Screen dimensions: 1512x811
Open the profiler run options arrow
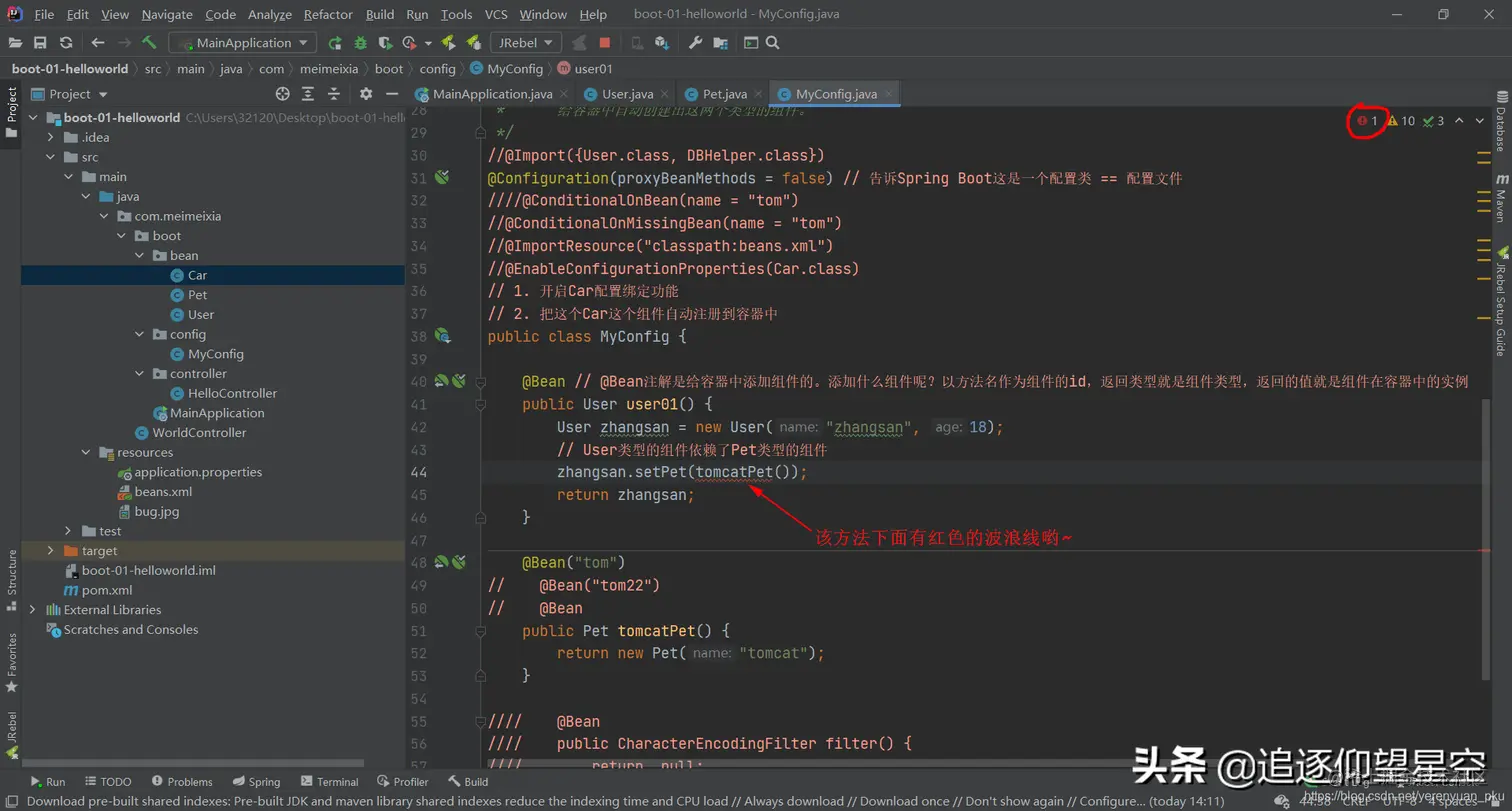pyautogui.click(x=428, y=43)
